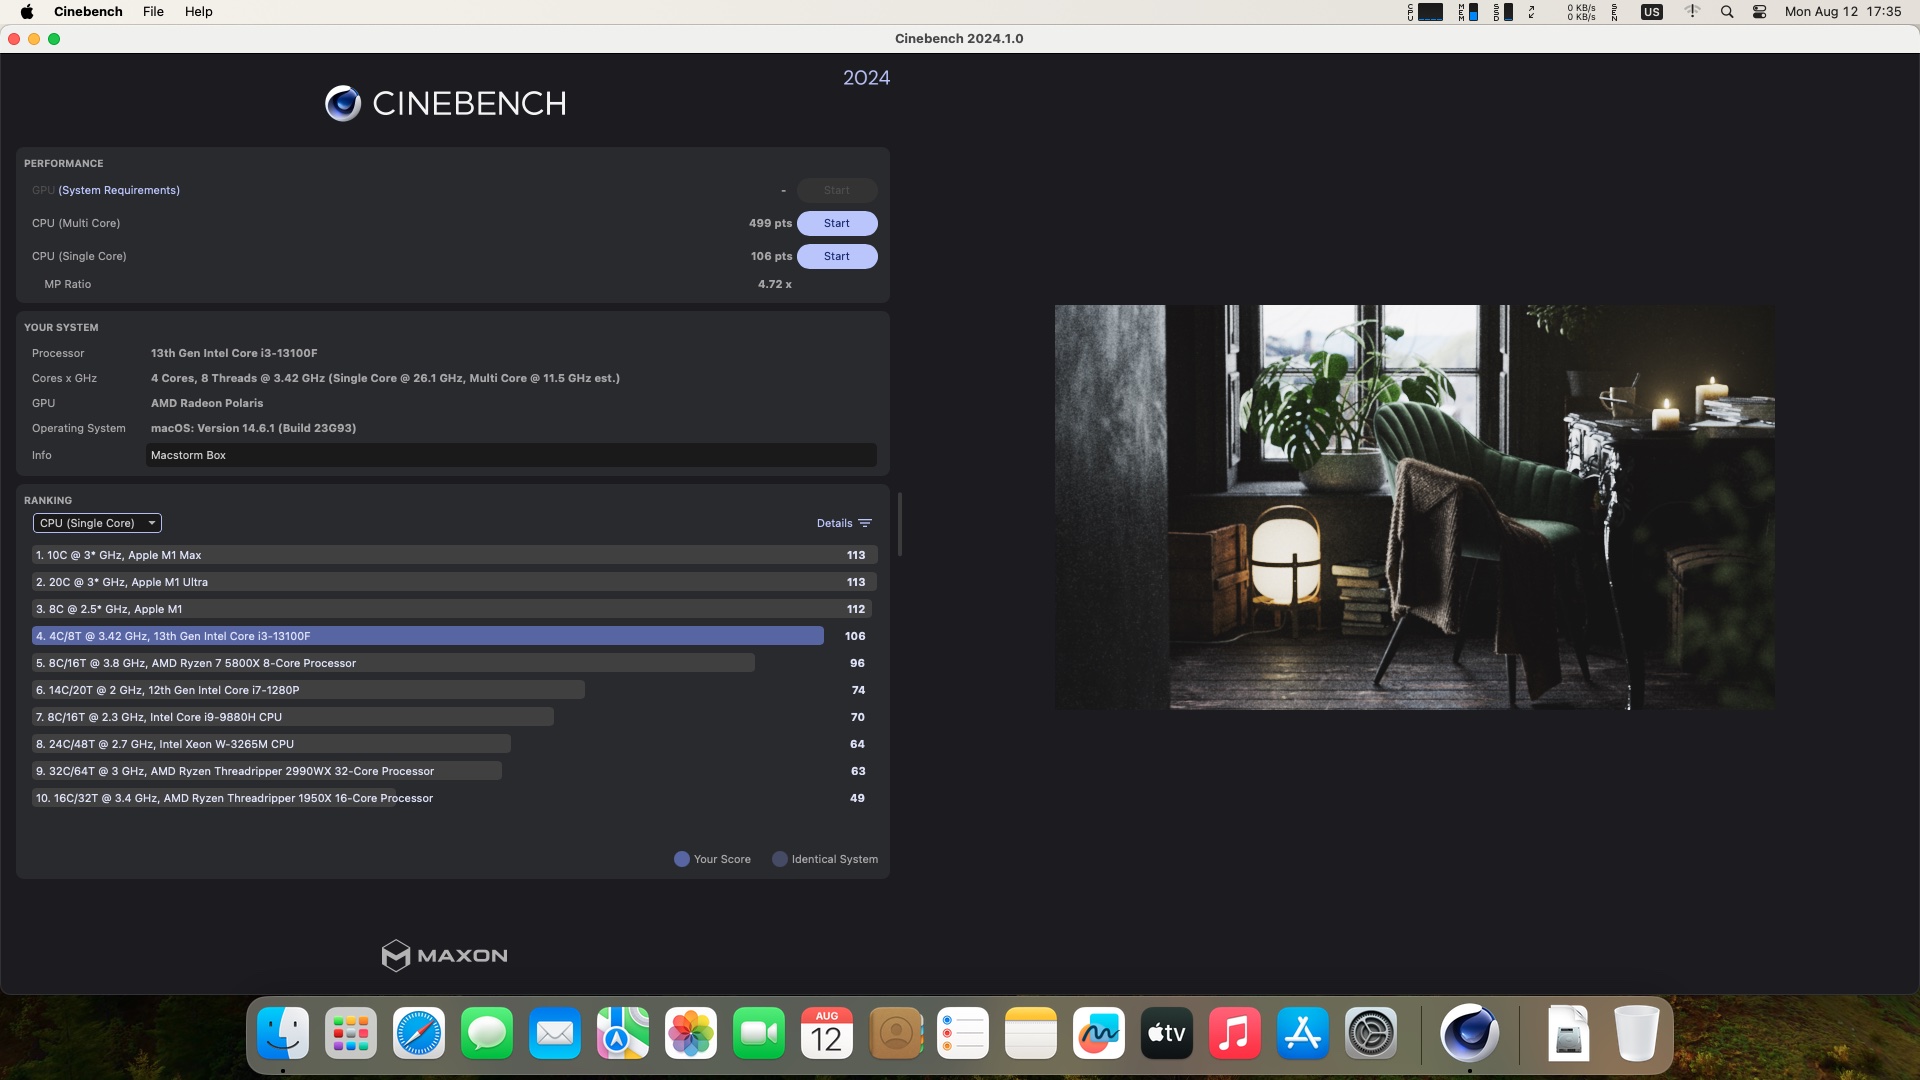Start the CPU (Multi Core) benchmark
This screenshot has width=1920, height=1080.
coord(836,223)
